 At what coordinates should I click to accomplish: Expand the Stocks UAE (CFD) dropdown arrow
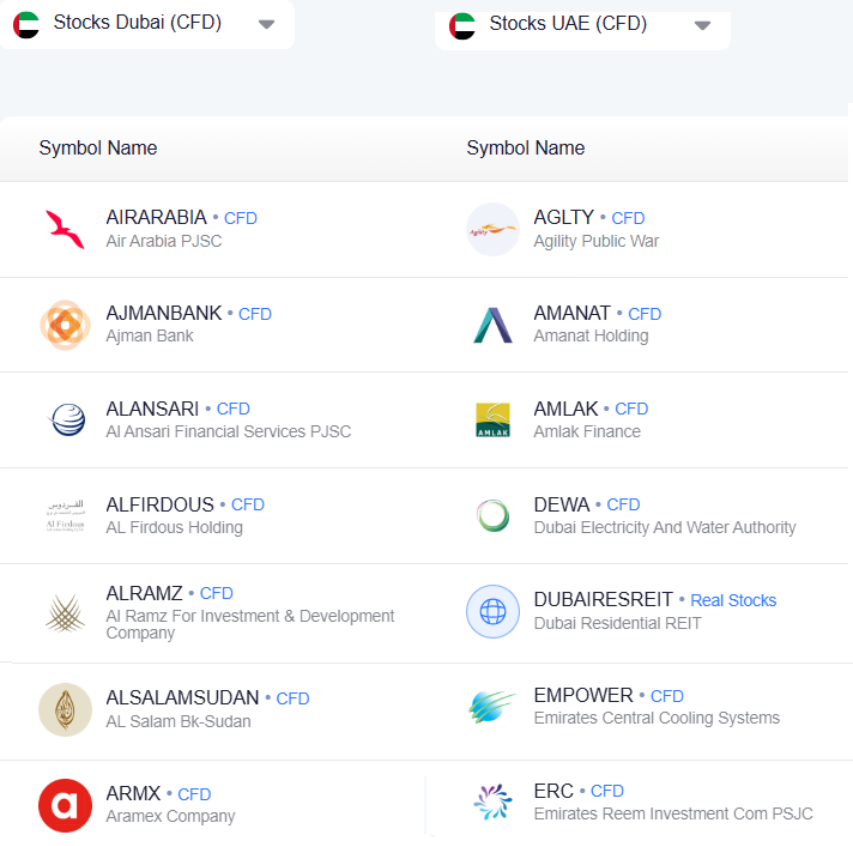(x=702, y=26)
